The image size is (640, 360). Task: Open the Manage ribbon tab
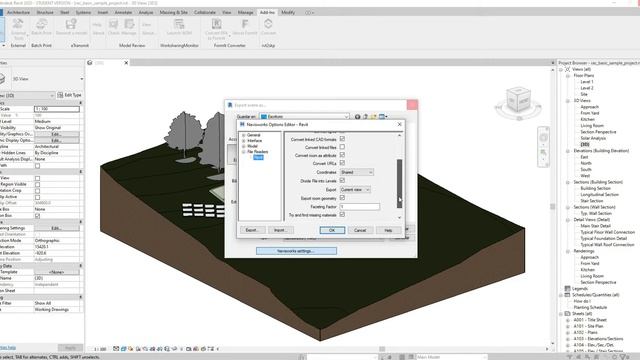pyautogui.click(x=245, y=13)
